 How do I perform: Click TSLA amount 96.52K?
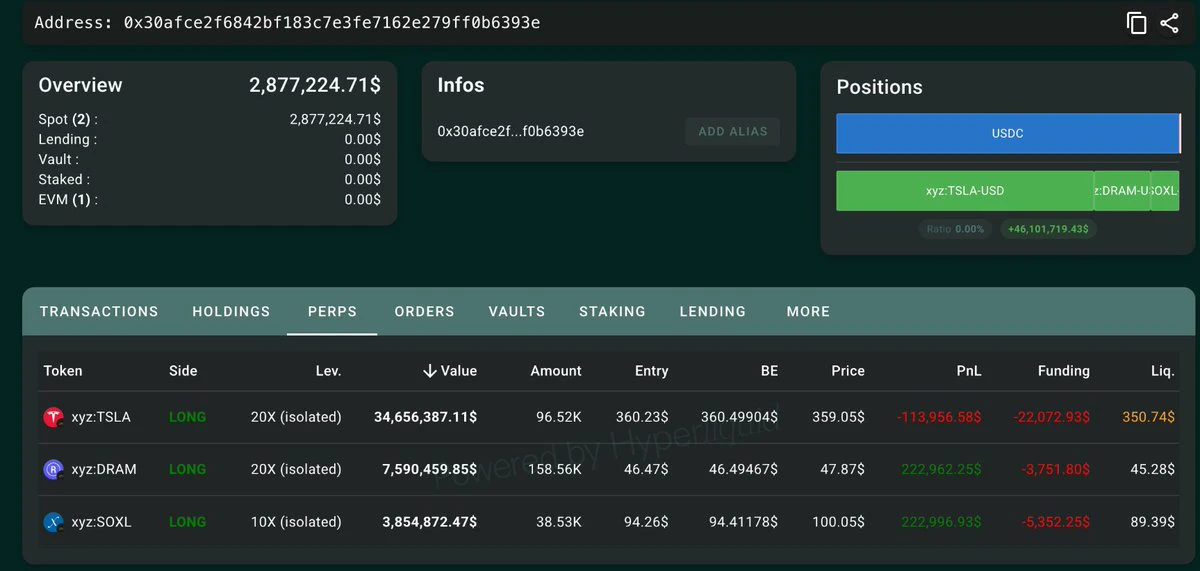point(559,417)
